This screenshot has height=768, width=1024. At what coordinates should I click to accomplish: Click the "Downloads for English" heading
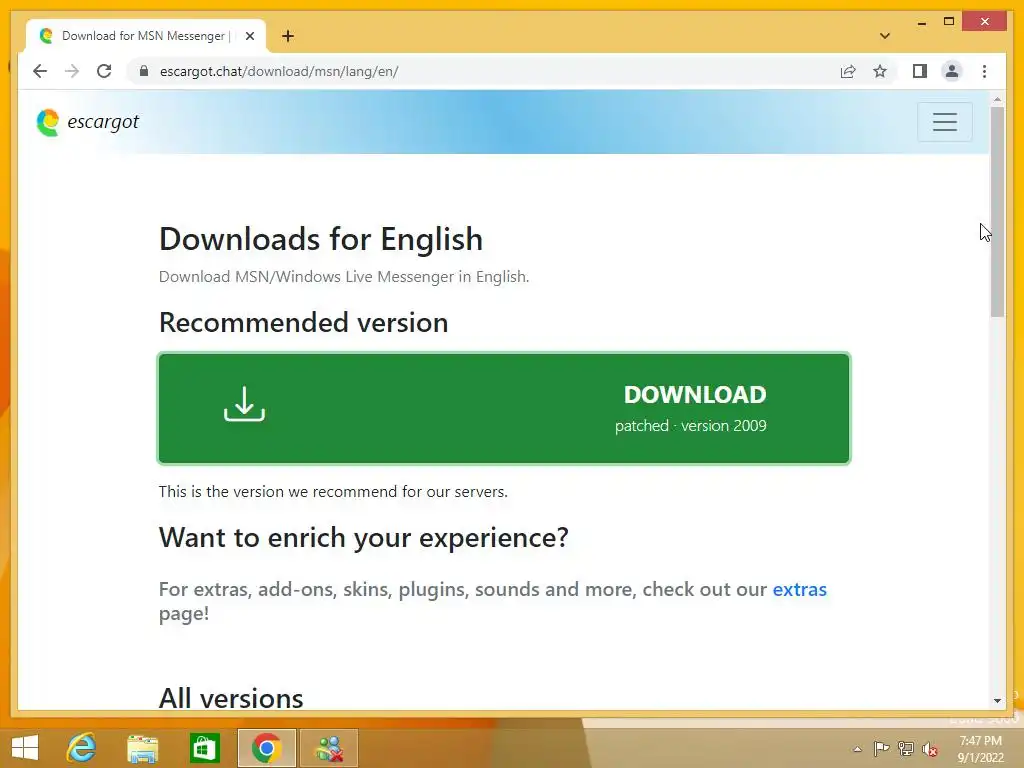(x=321, y=239)
